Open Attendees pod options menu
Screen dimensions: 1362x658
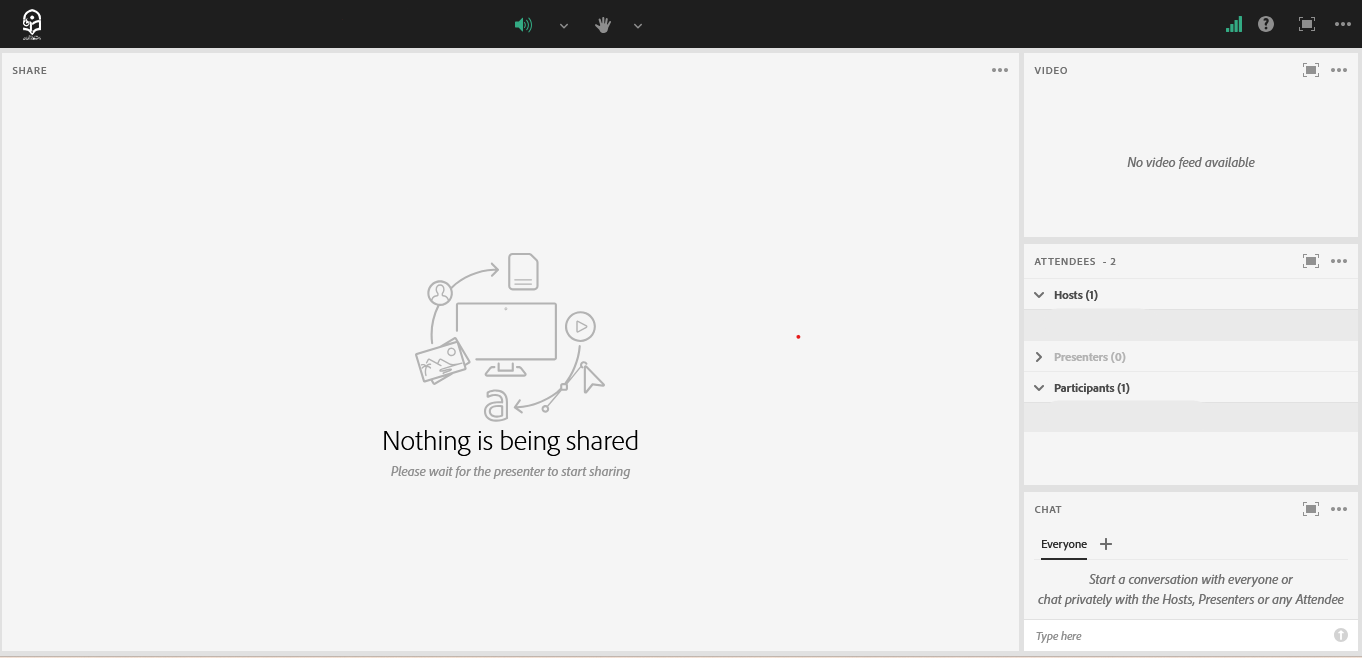(1339, 261)
